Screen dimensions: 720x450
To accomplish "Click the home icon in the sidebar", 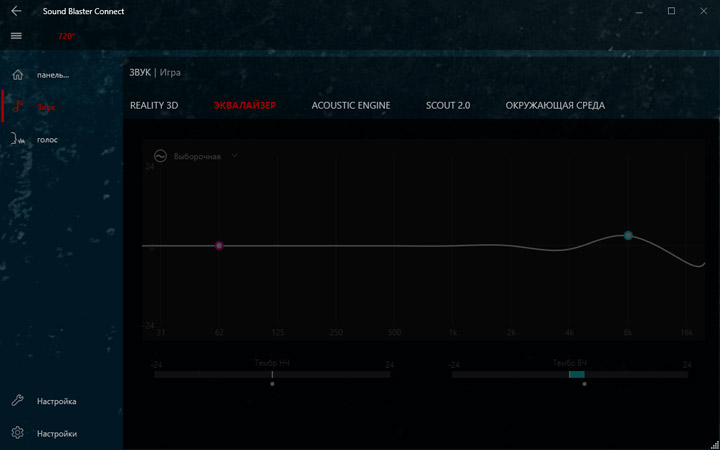I will pyautogui.click(x=17, y=75).
